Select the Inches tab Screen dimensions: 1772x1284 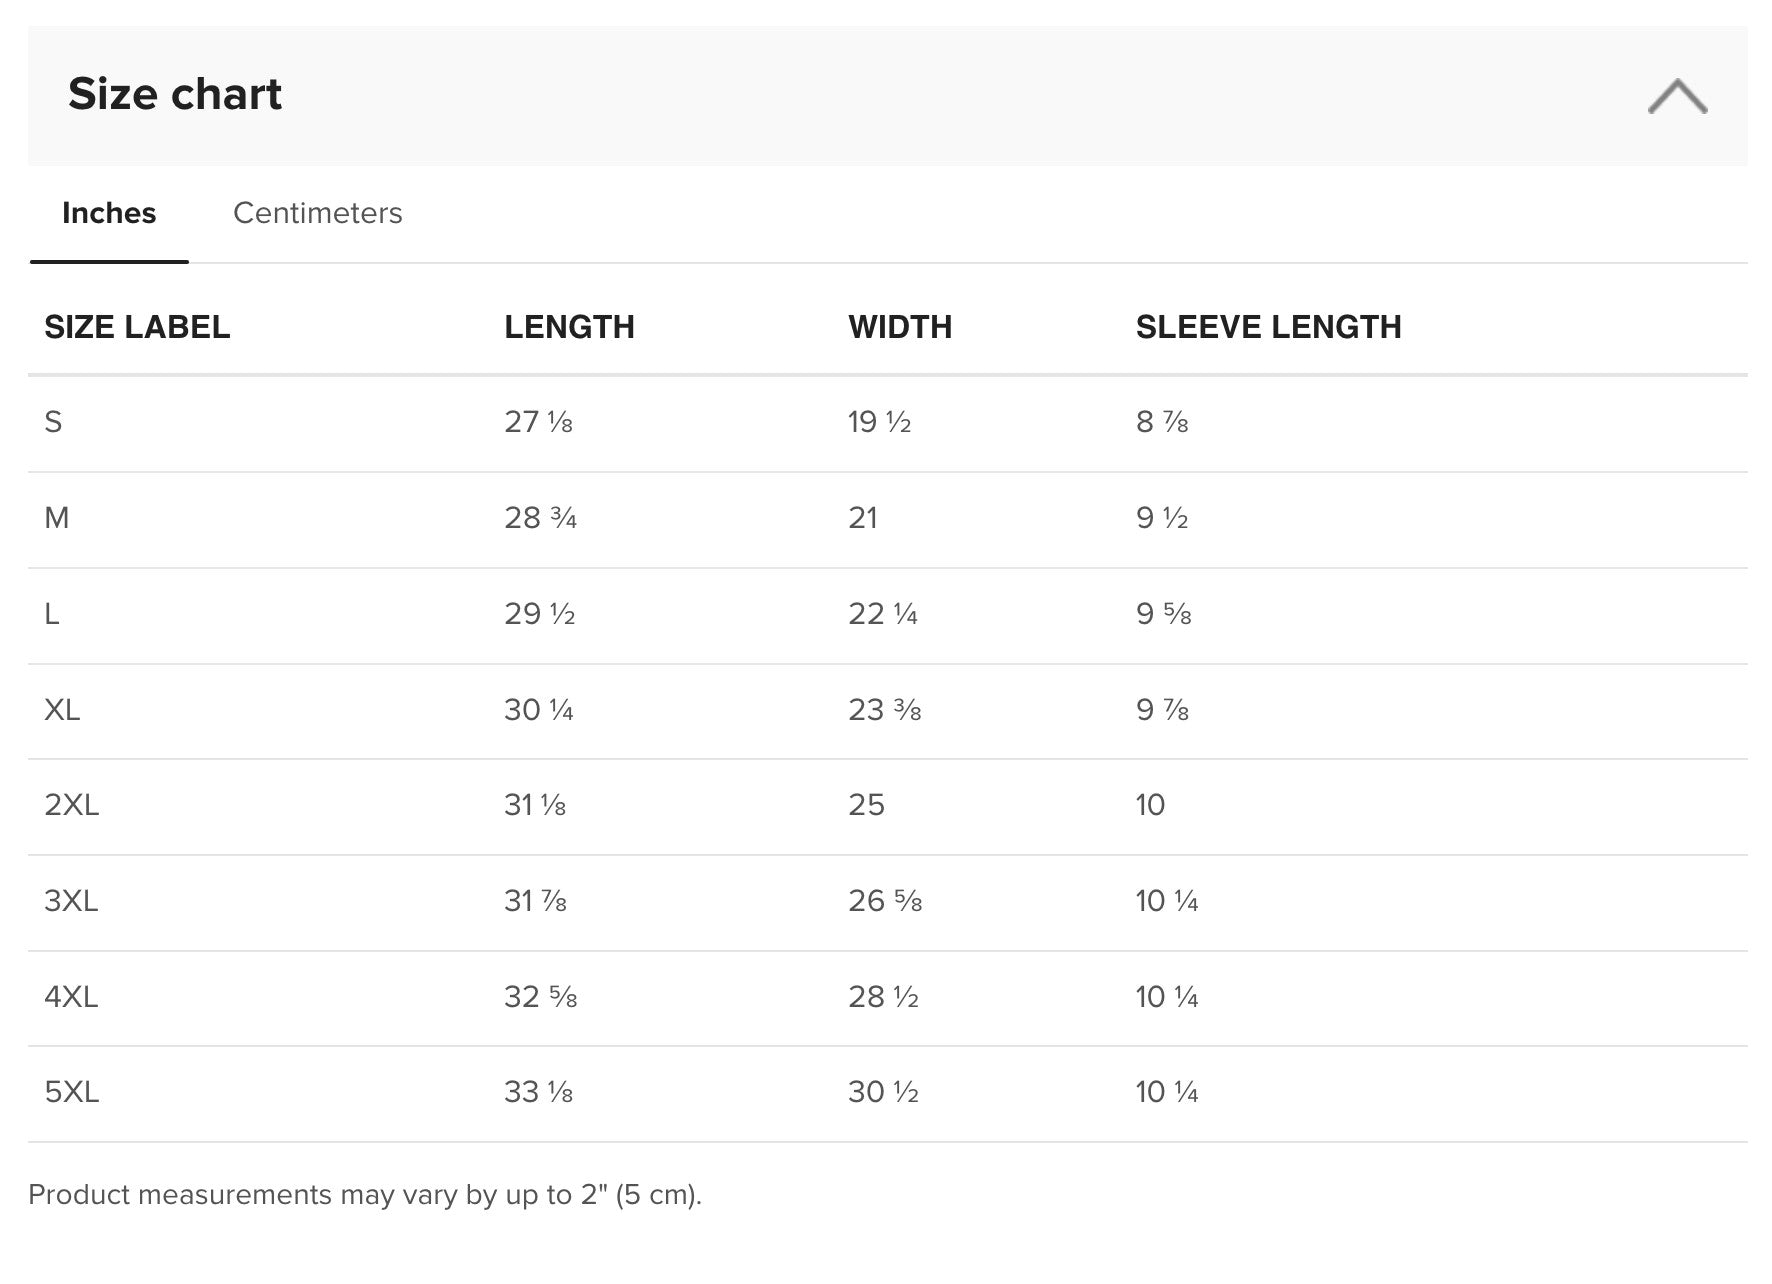click(109, 213)
